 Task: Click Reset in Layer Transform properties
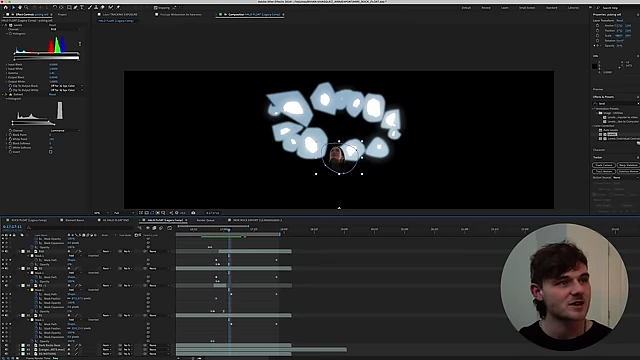click(620, 20)
